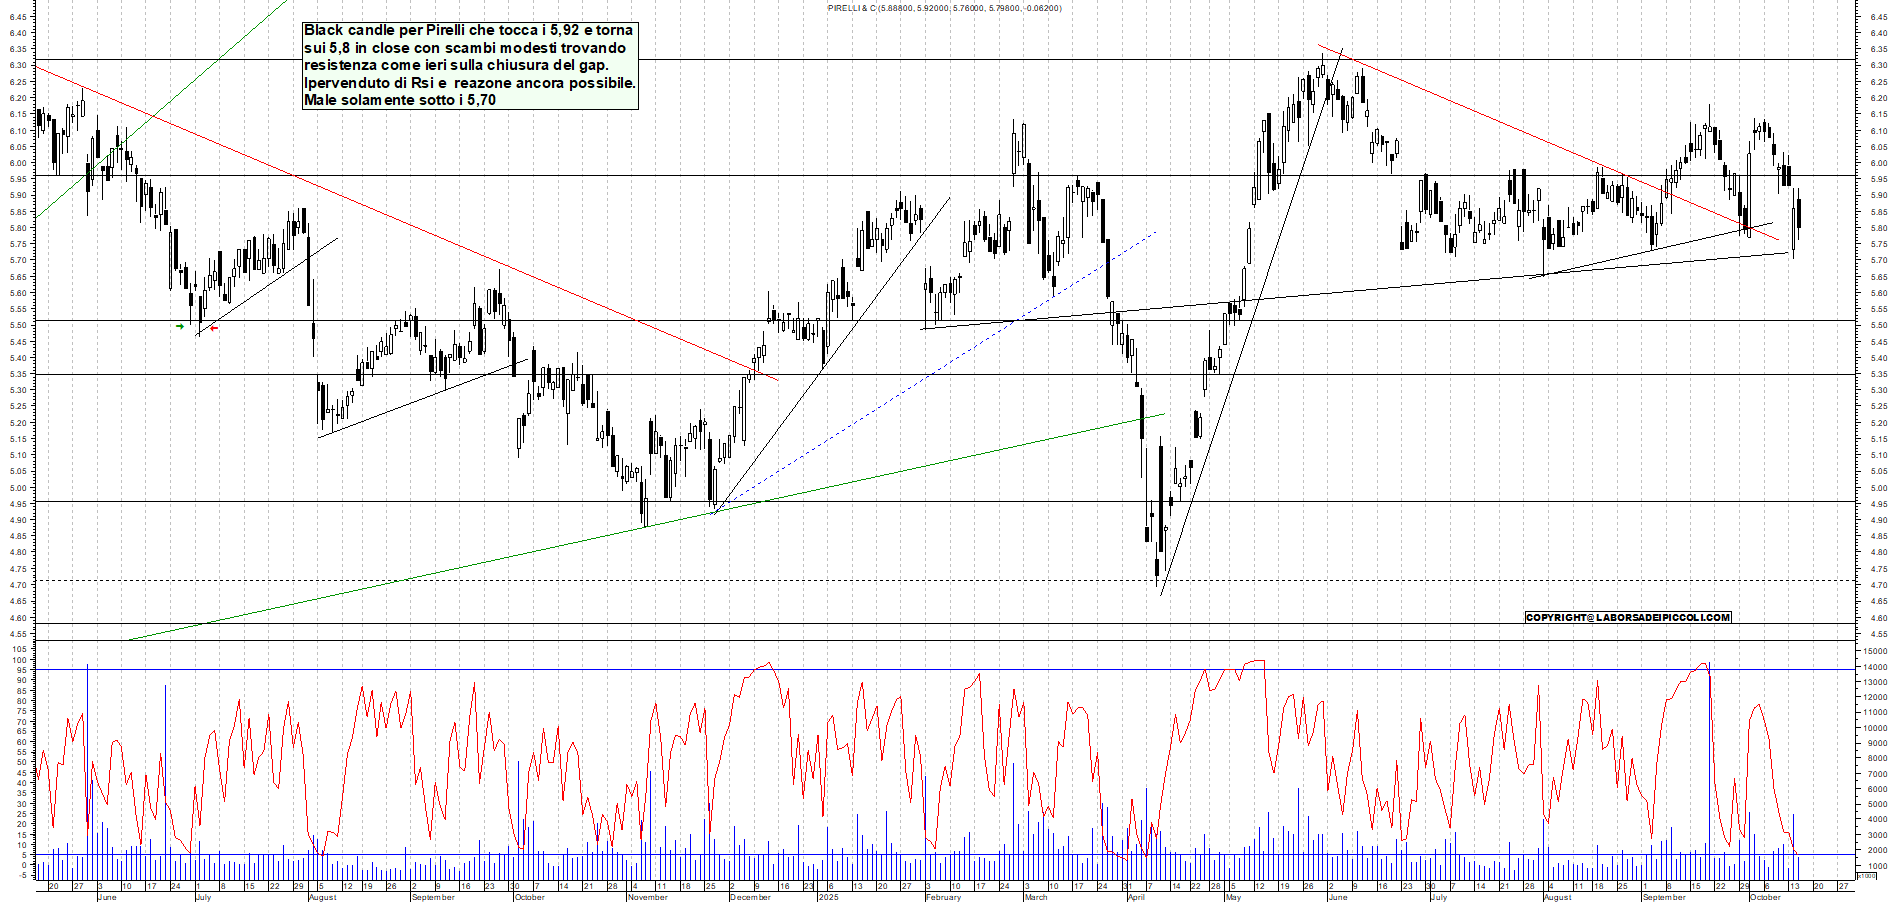Click the April month label on timeline
The width and height of the screenshot is (1890, 902).
click(1136, 897)
